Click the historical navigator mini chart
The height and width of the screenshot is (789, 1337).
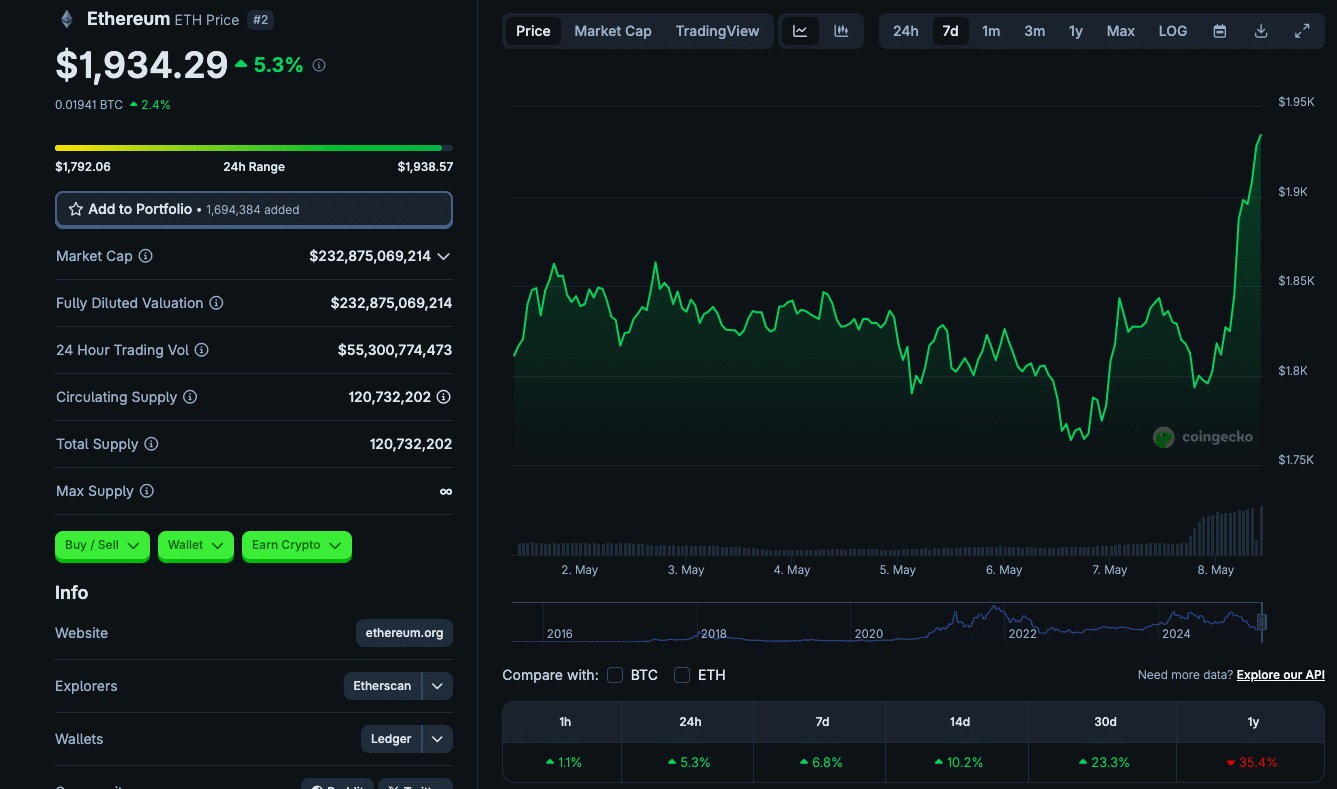(887, 622)
